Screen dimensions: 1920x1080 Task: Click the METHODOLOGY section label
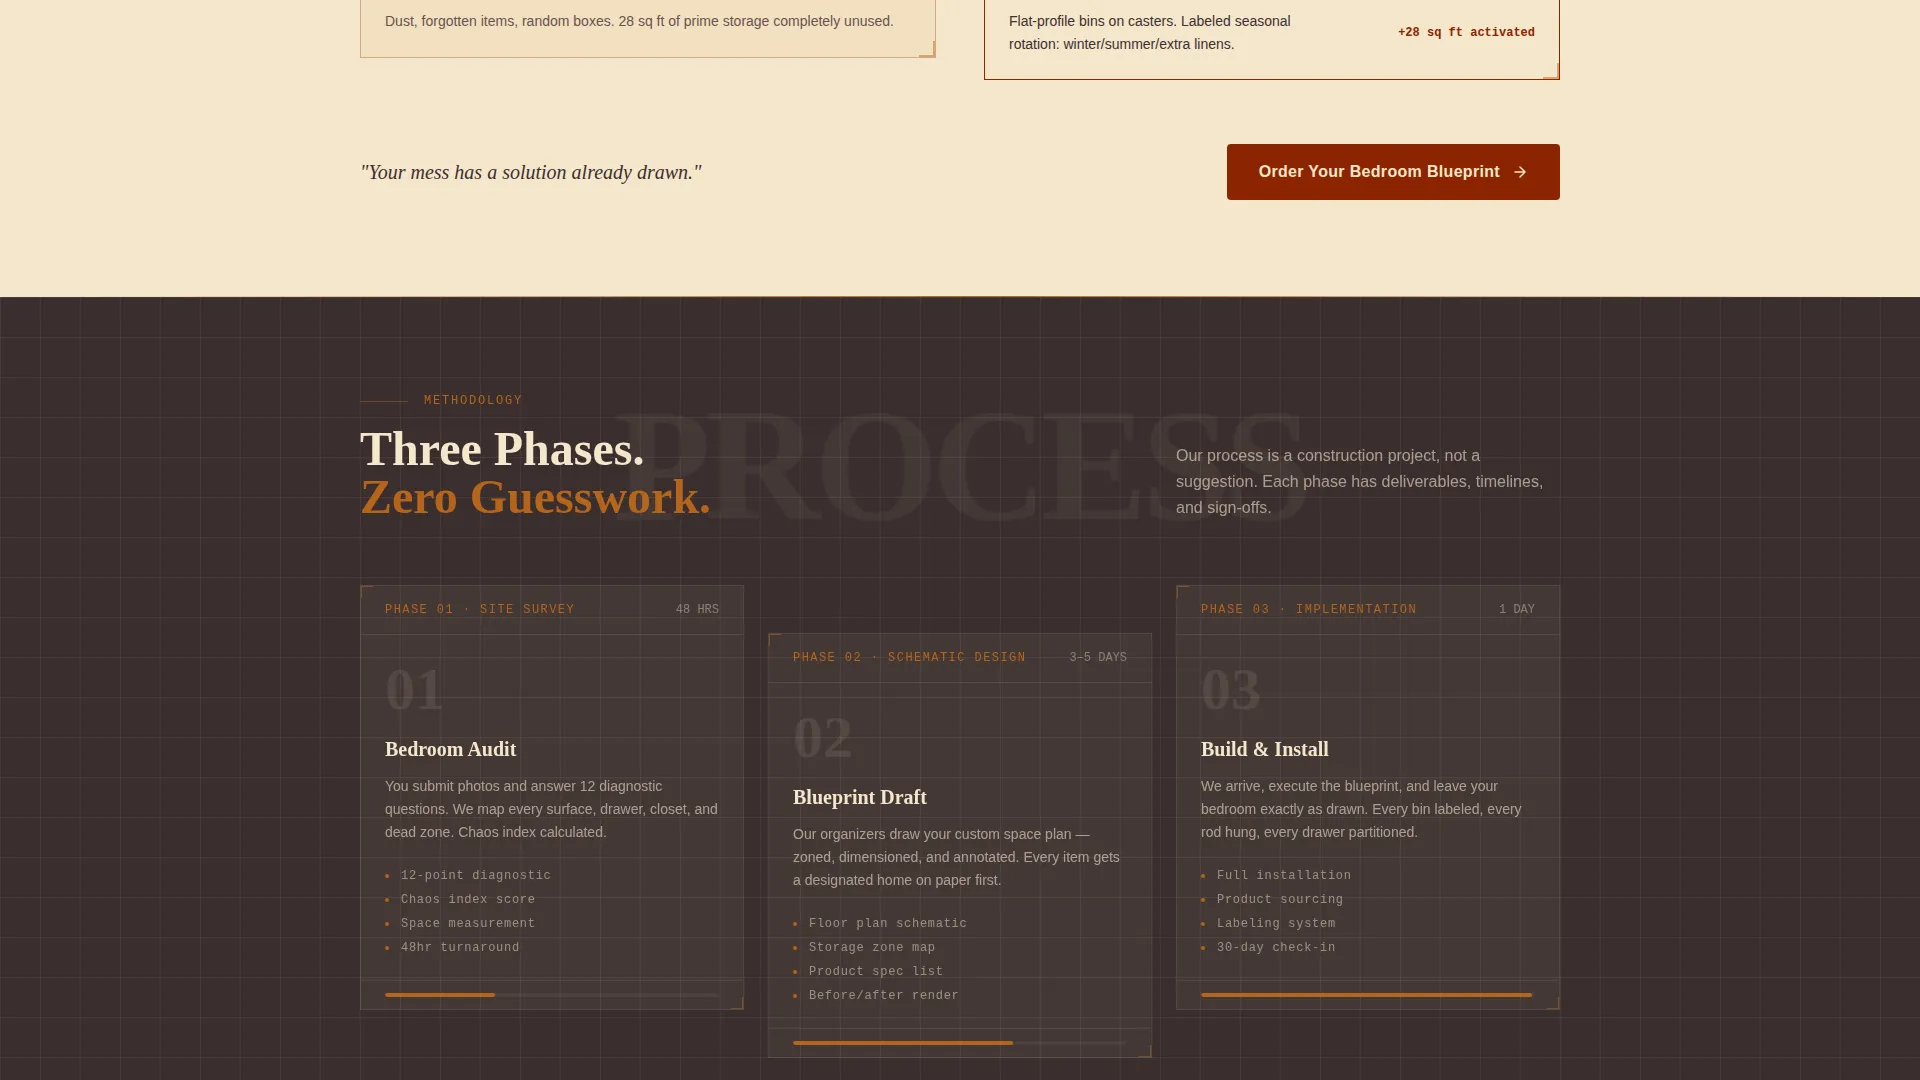473,400
